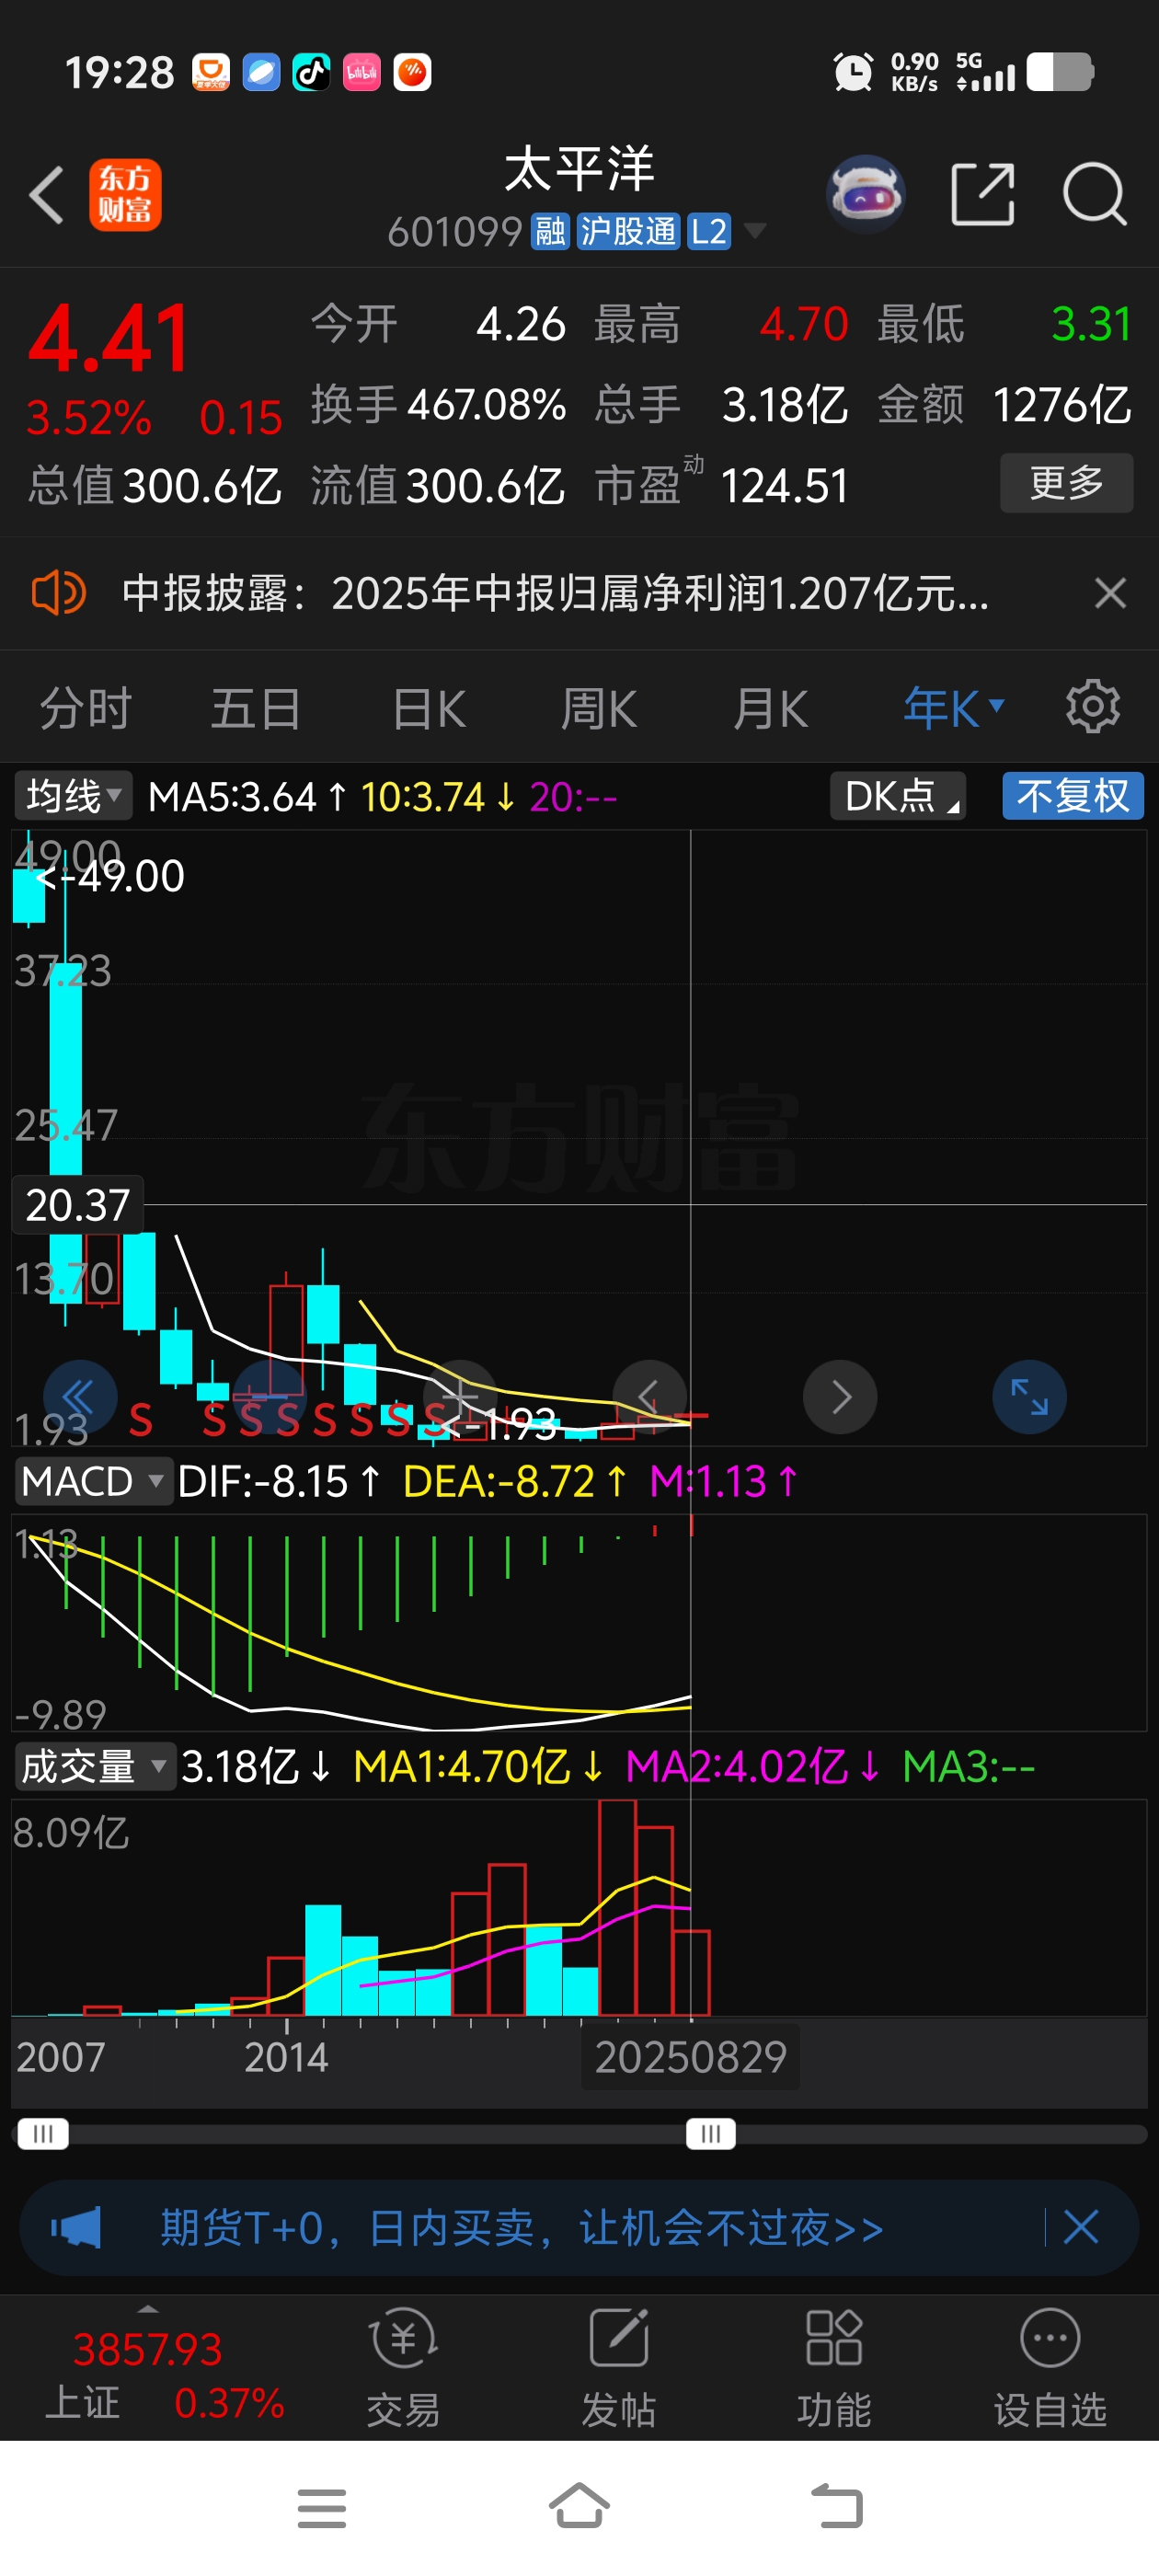This screenshot has width=1159, height=2576.
Task: Switch to 周K tab
Action: tap(598, 708)
